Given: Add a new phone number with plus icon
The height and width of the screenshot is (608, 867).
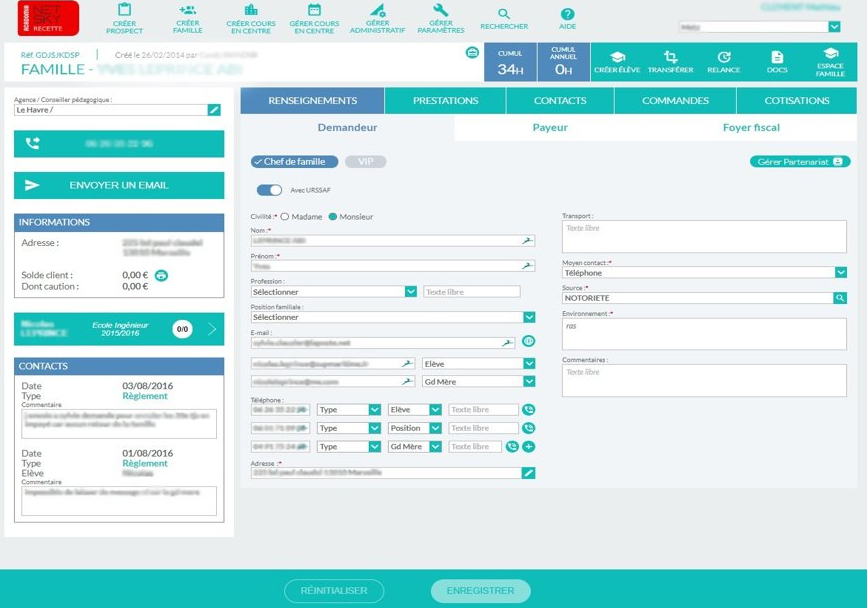Looking at the screenshot, I should pos(529,447).
